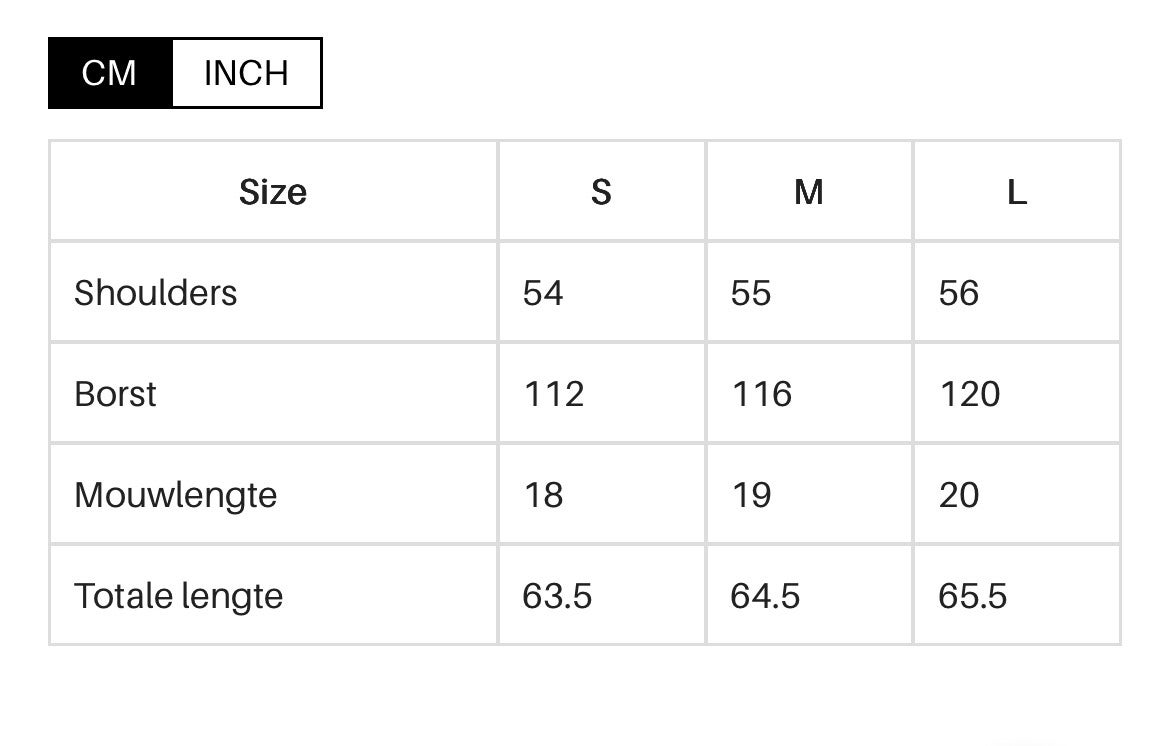Click the Borst value 112 cell
1170x746 pixels.
[554, 394]
